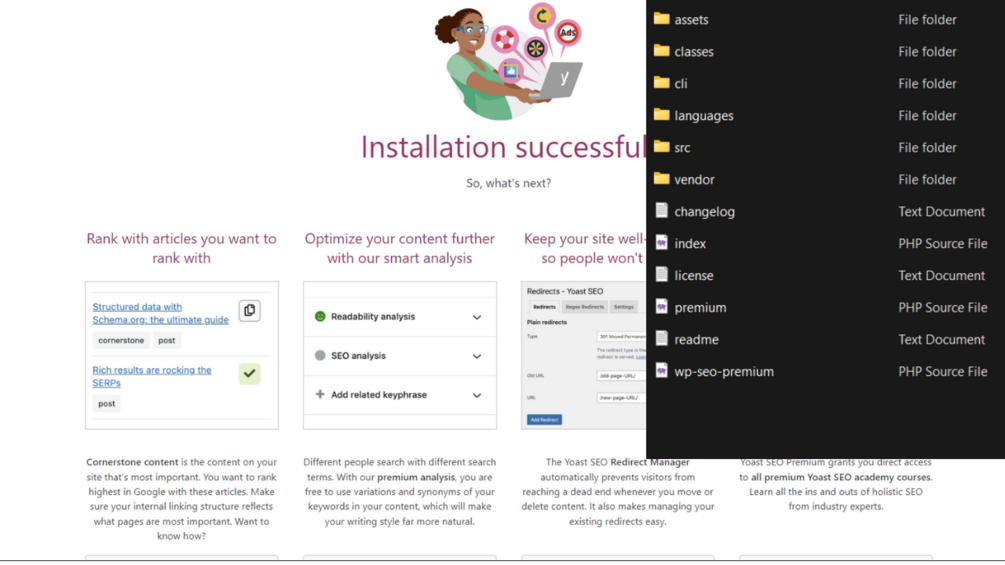
Task: Select the languages folder icon
Action: 661,115
